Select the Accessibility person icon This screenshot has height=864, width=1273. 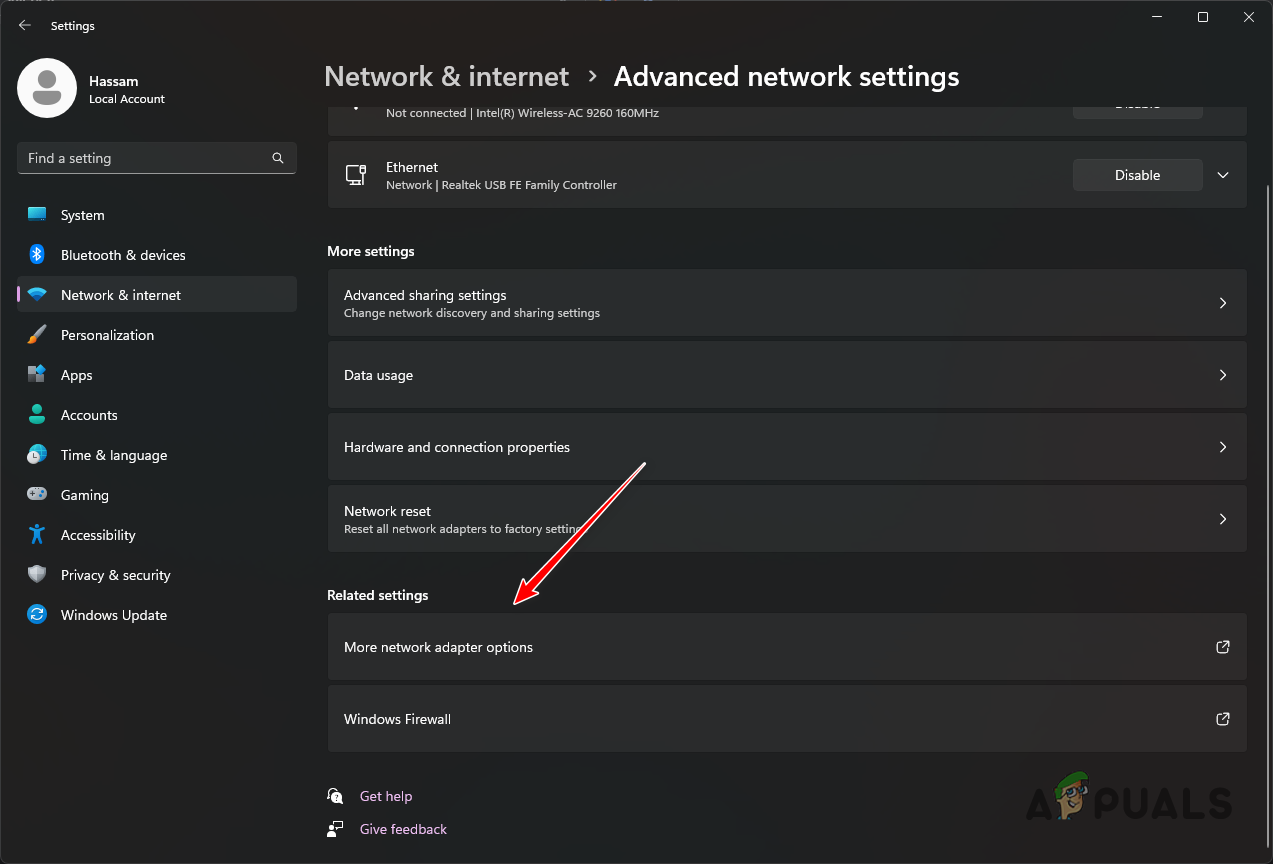tap(36, 534)
